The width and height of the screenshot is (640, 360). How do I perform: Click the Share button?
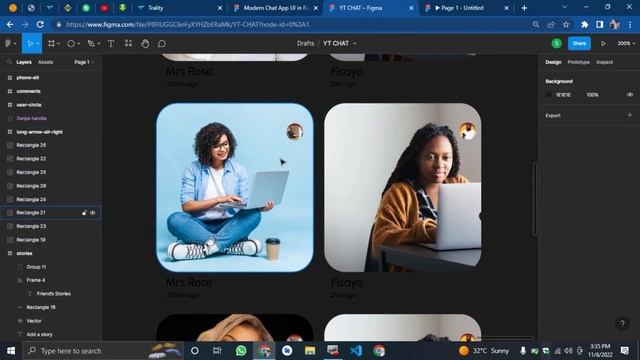[x=579, y=43]
